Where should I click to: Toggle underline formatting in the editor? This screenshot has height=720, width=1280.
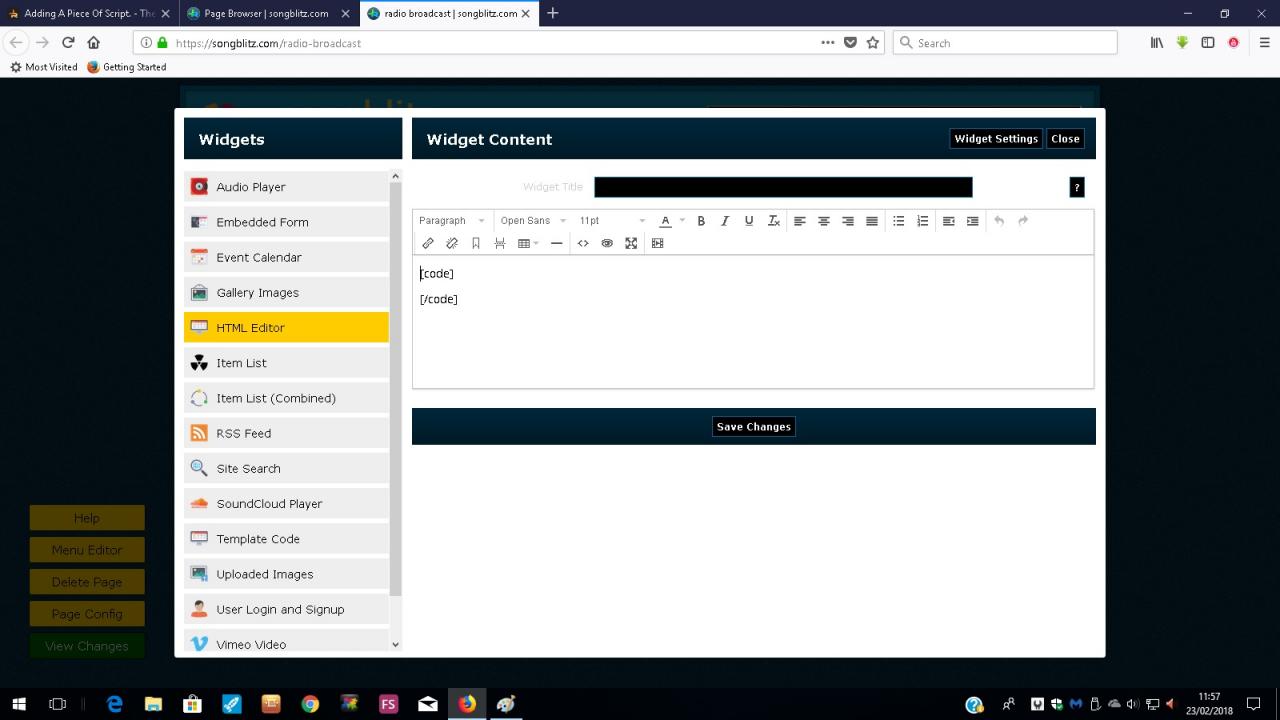749,221
